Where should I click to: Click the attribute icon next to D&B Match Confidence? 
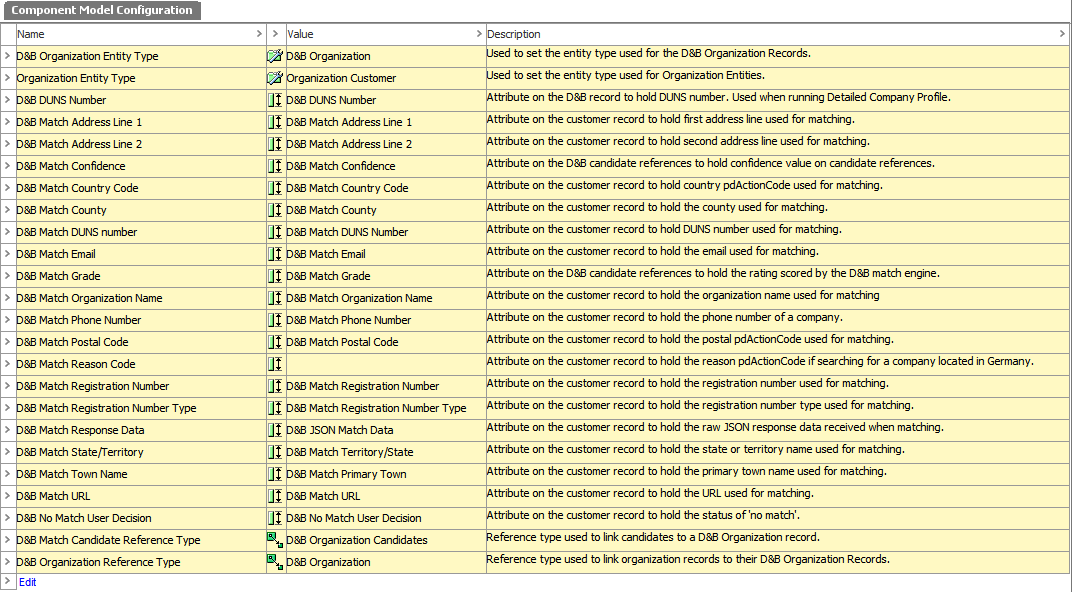(x=275, y=166)
